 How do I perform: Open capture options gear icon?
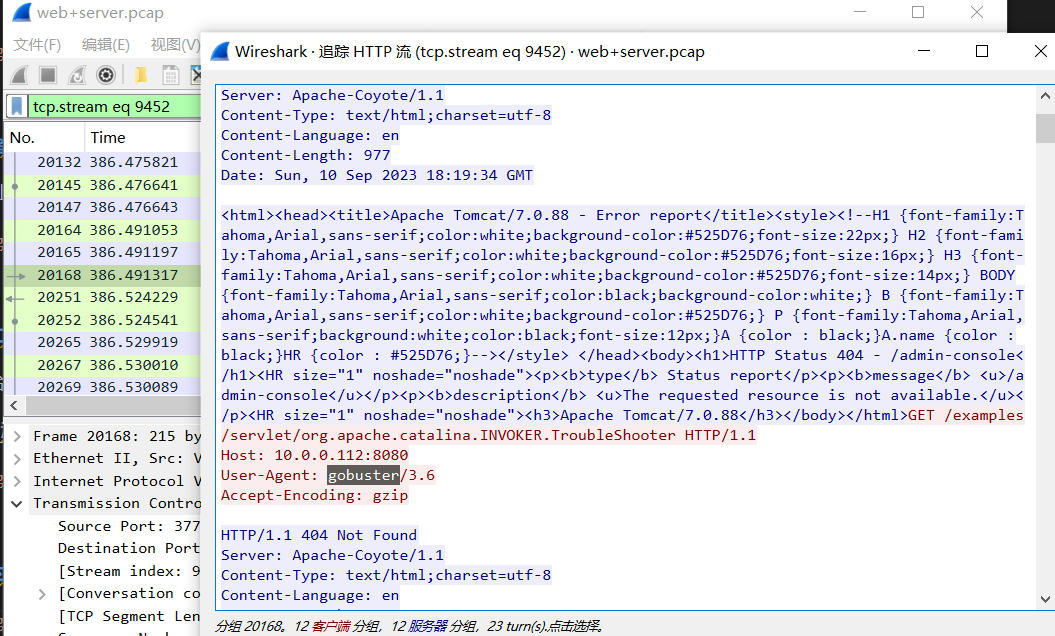(105, 75)
